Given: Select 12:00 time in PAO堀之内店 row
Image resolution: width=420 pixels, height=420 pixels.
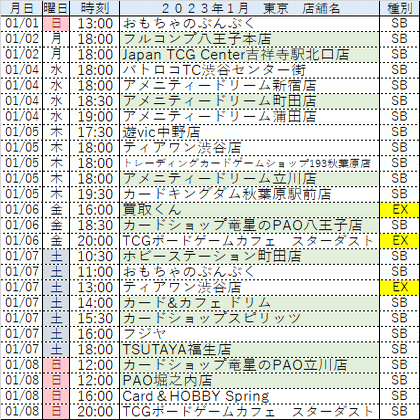Looking at the screenshot, I should (x=94, y=380).
